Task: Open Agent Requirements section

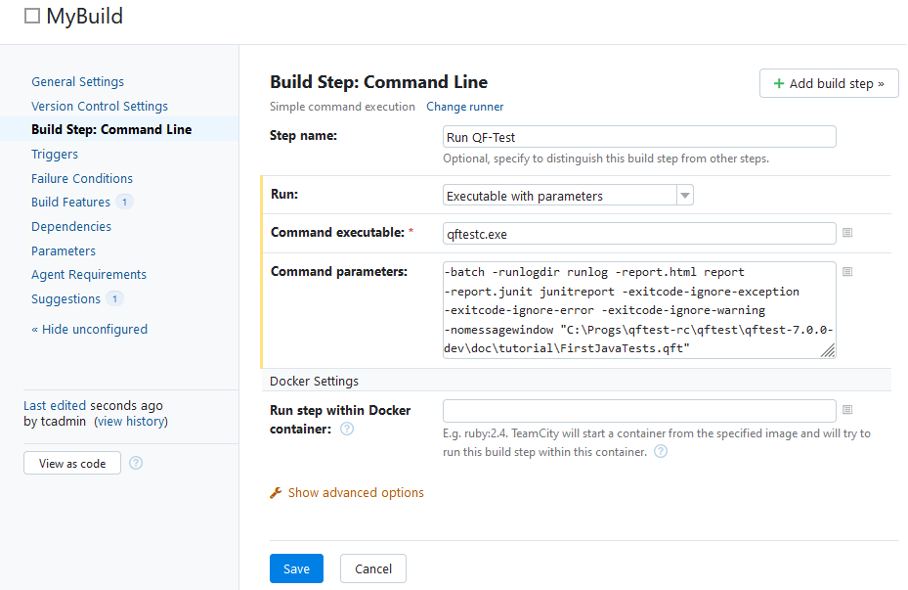Action: [x=89, y=274]
